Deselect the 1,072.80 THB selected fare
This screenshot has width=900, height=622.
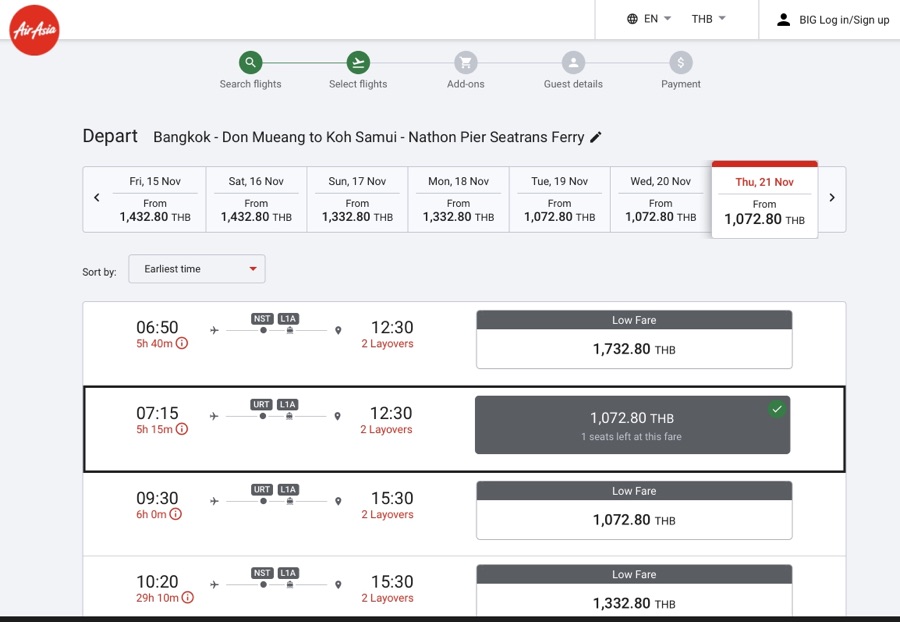coord(633,425)
